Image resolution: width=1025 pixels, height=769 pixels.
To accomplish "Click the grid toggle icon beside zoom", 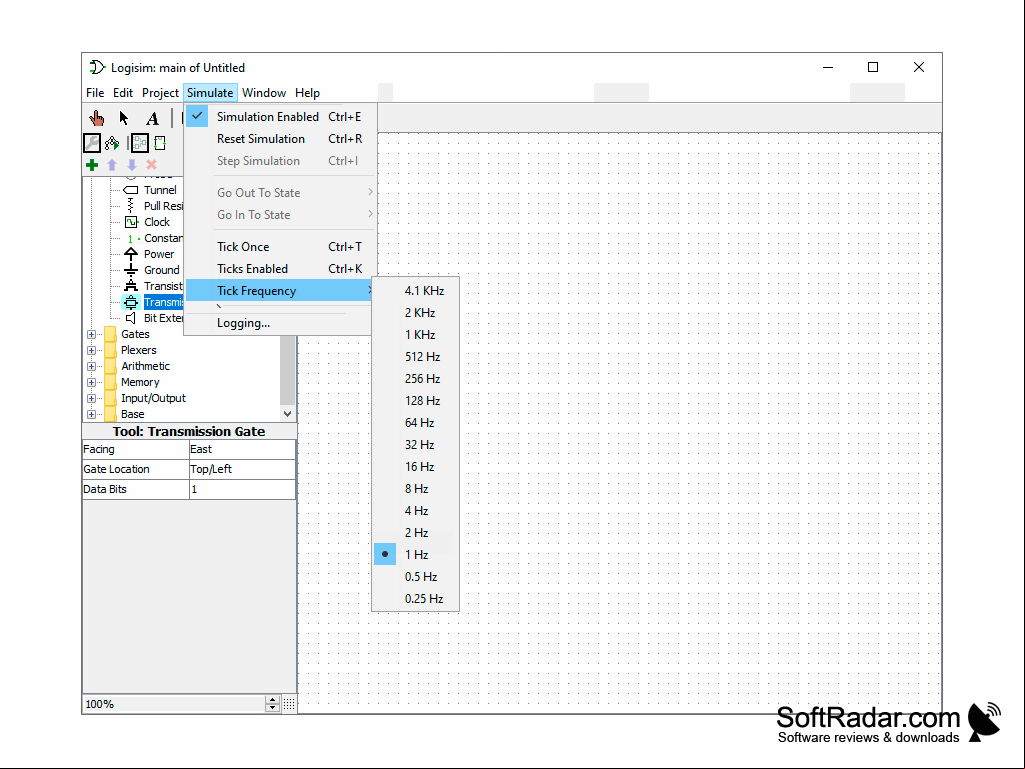I will click(289, 704).
